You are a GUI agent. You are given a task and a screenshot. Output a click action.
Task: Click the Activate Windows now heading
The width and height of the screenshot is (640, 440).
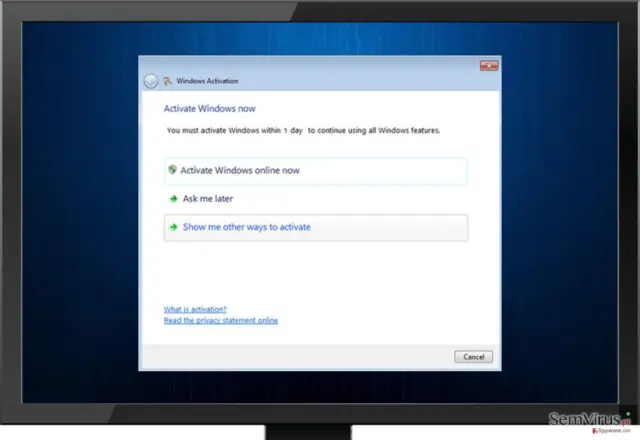click(x=209, y=109)
